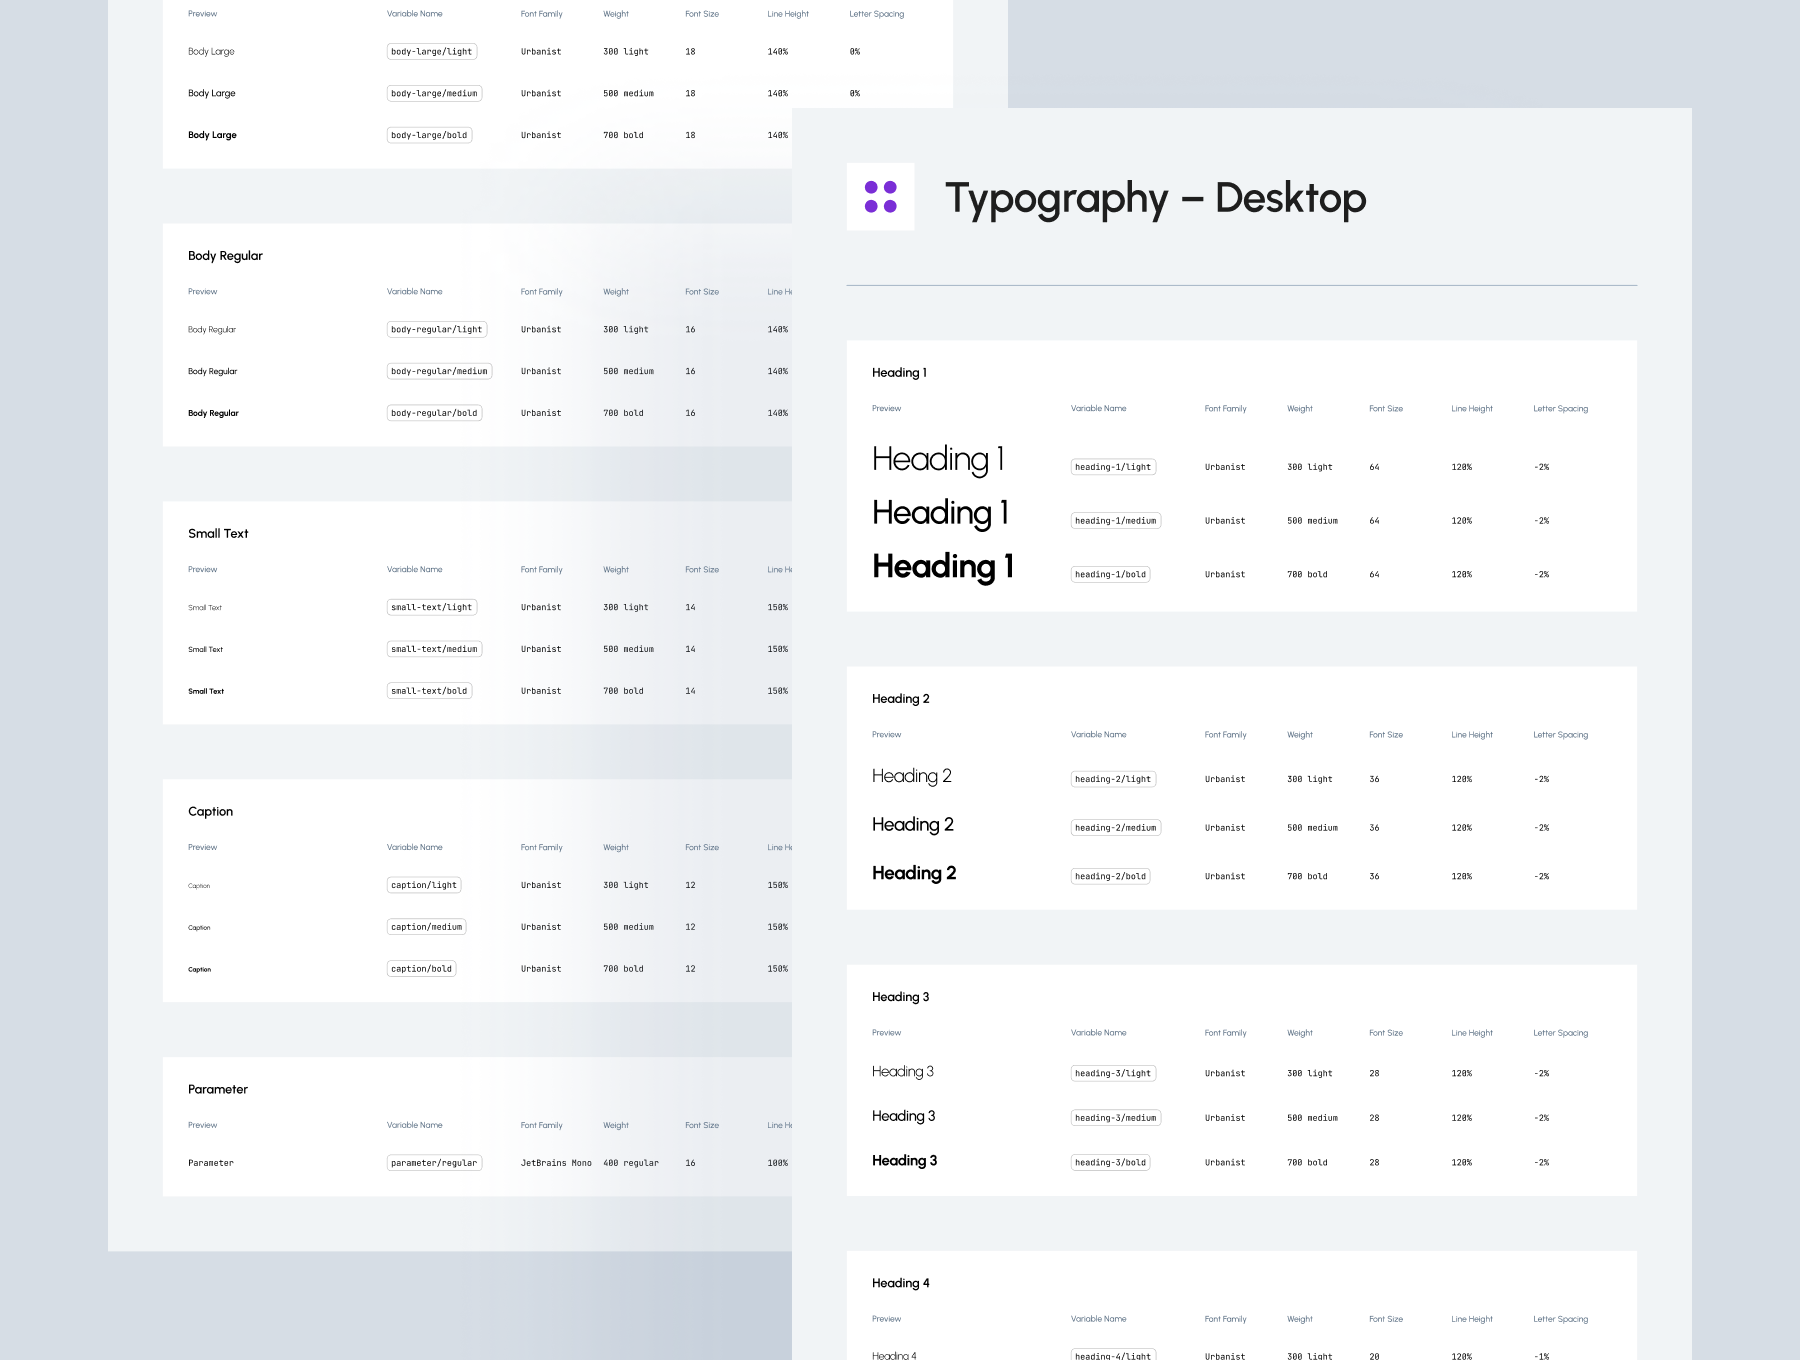Click the 700 bold weight in heading-1/bold row
This screenshot has width=1800, height=1360.
(1307, 575)
